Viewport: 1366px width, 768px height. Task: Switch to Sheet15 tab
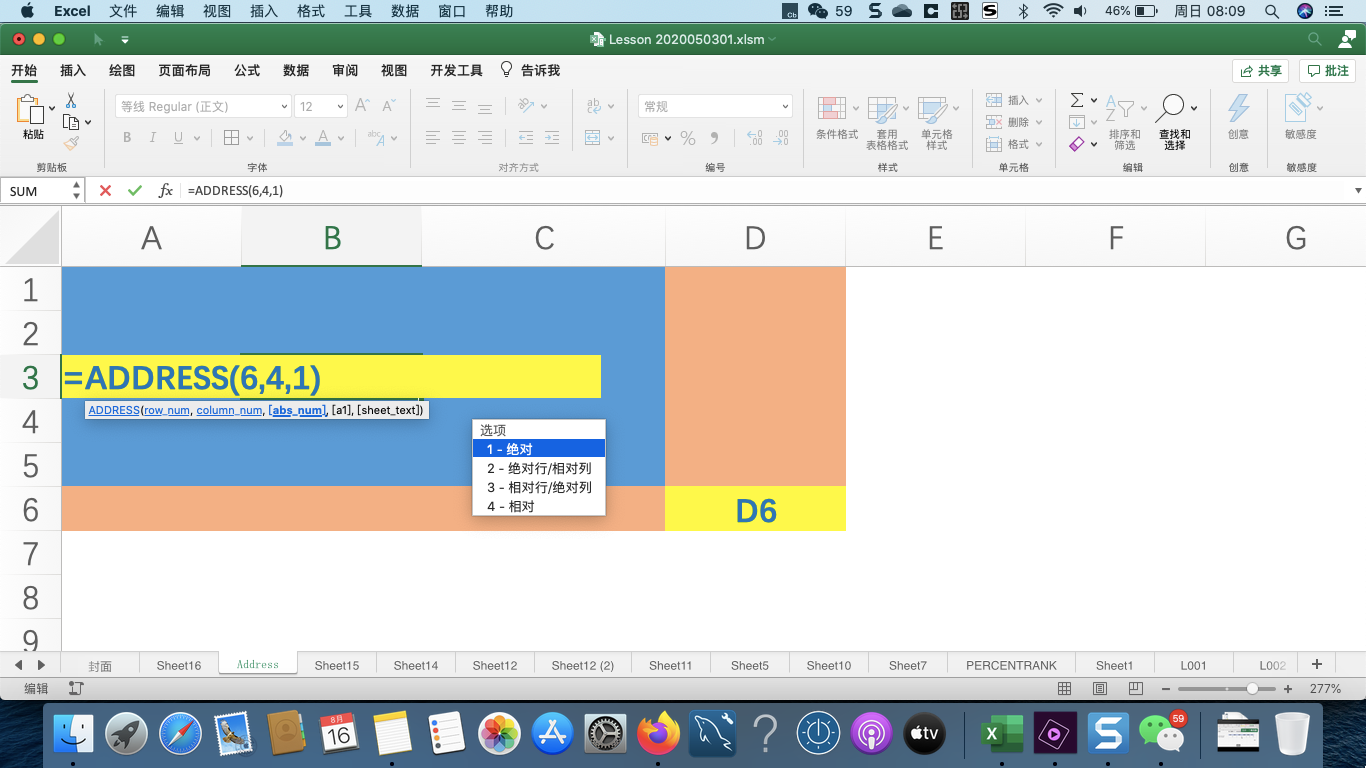tap(337, 665)
